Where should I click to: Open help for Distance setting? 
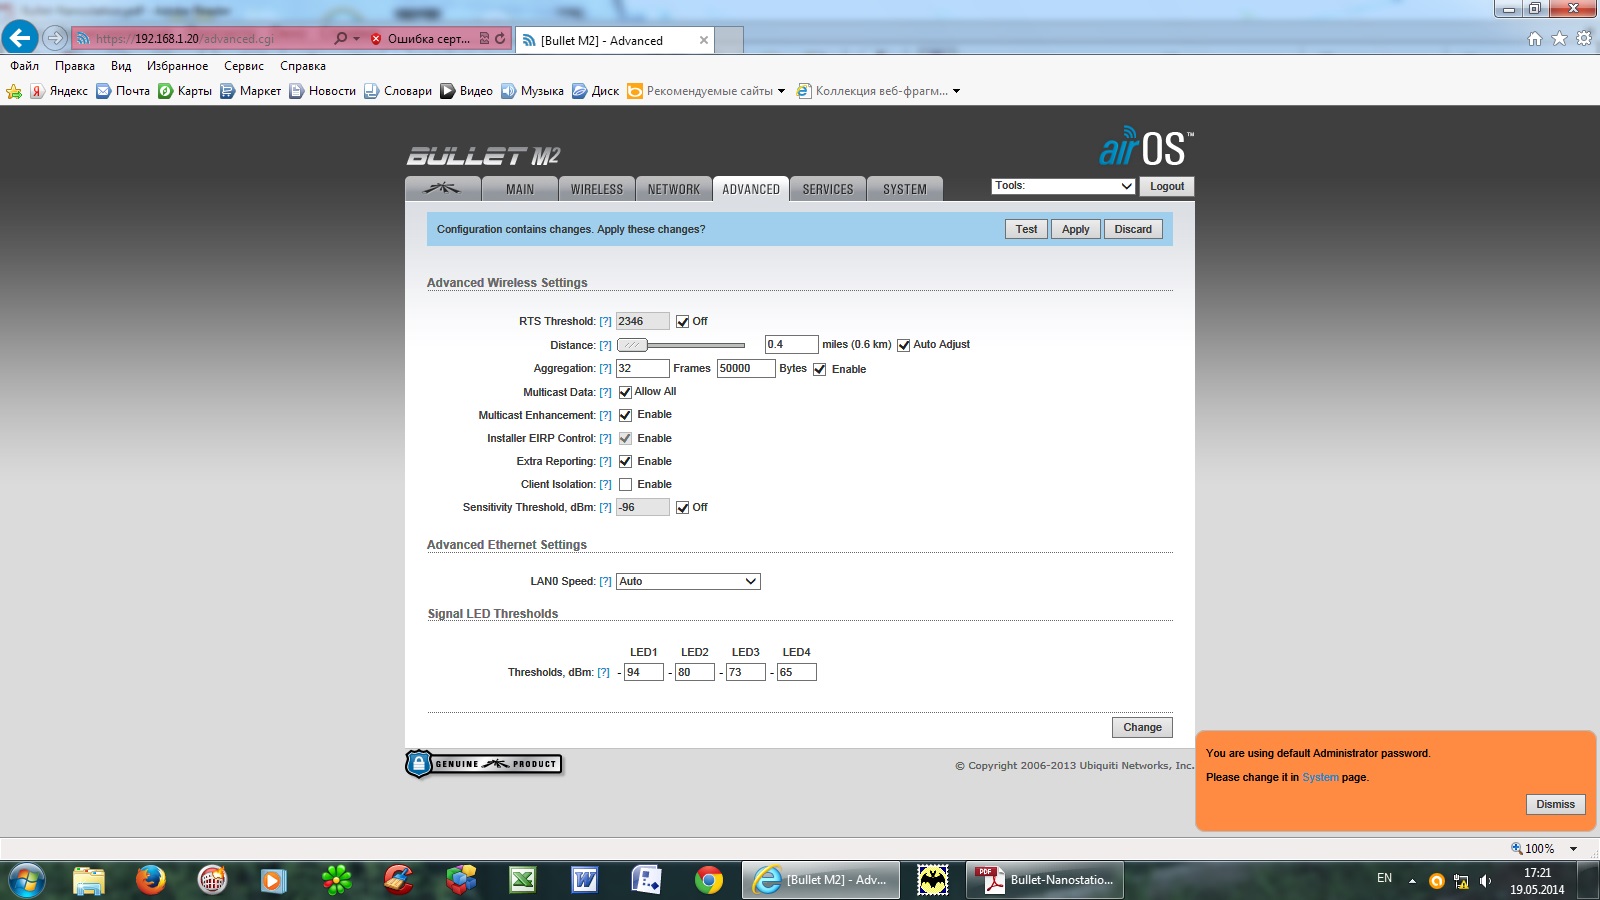coord(605,346)
